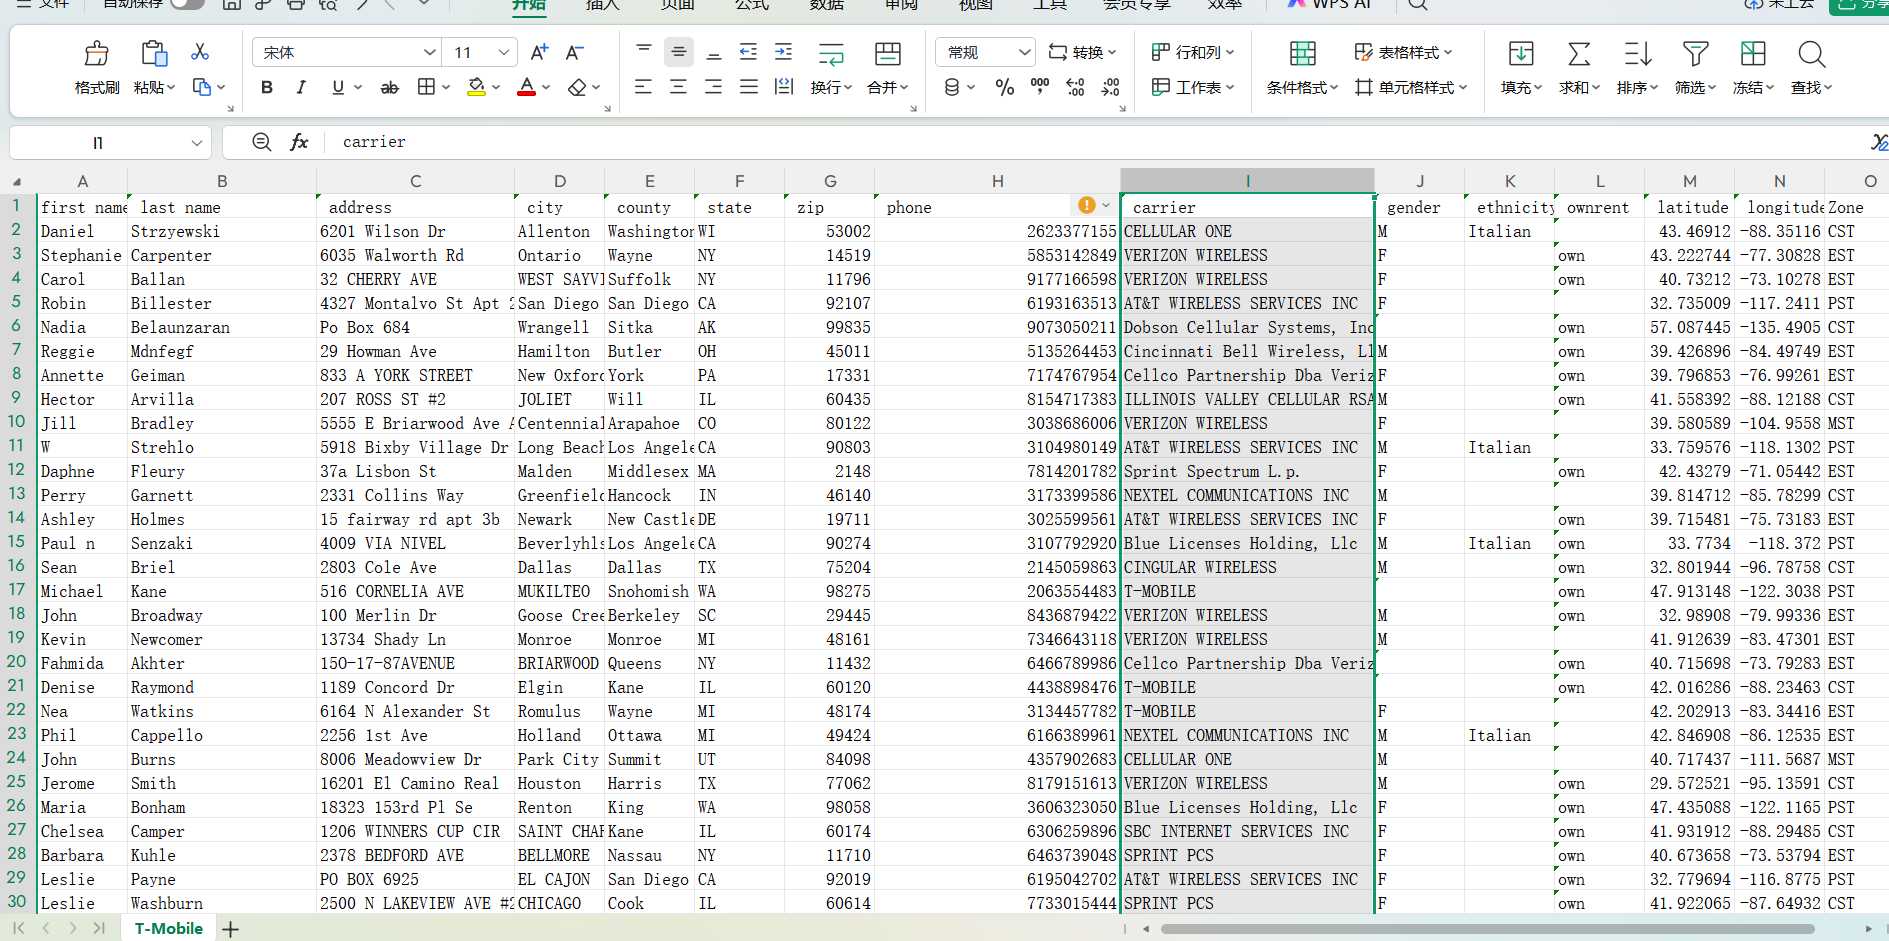This screenshot has width=1889, height=941.
Task: Click the sum (求和) sigma icon
Action: coord(1579,53)
